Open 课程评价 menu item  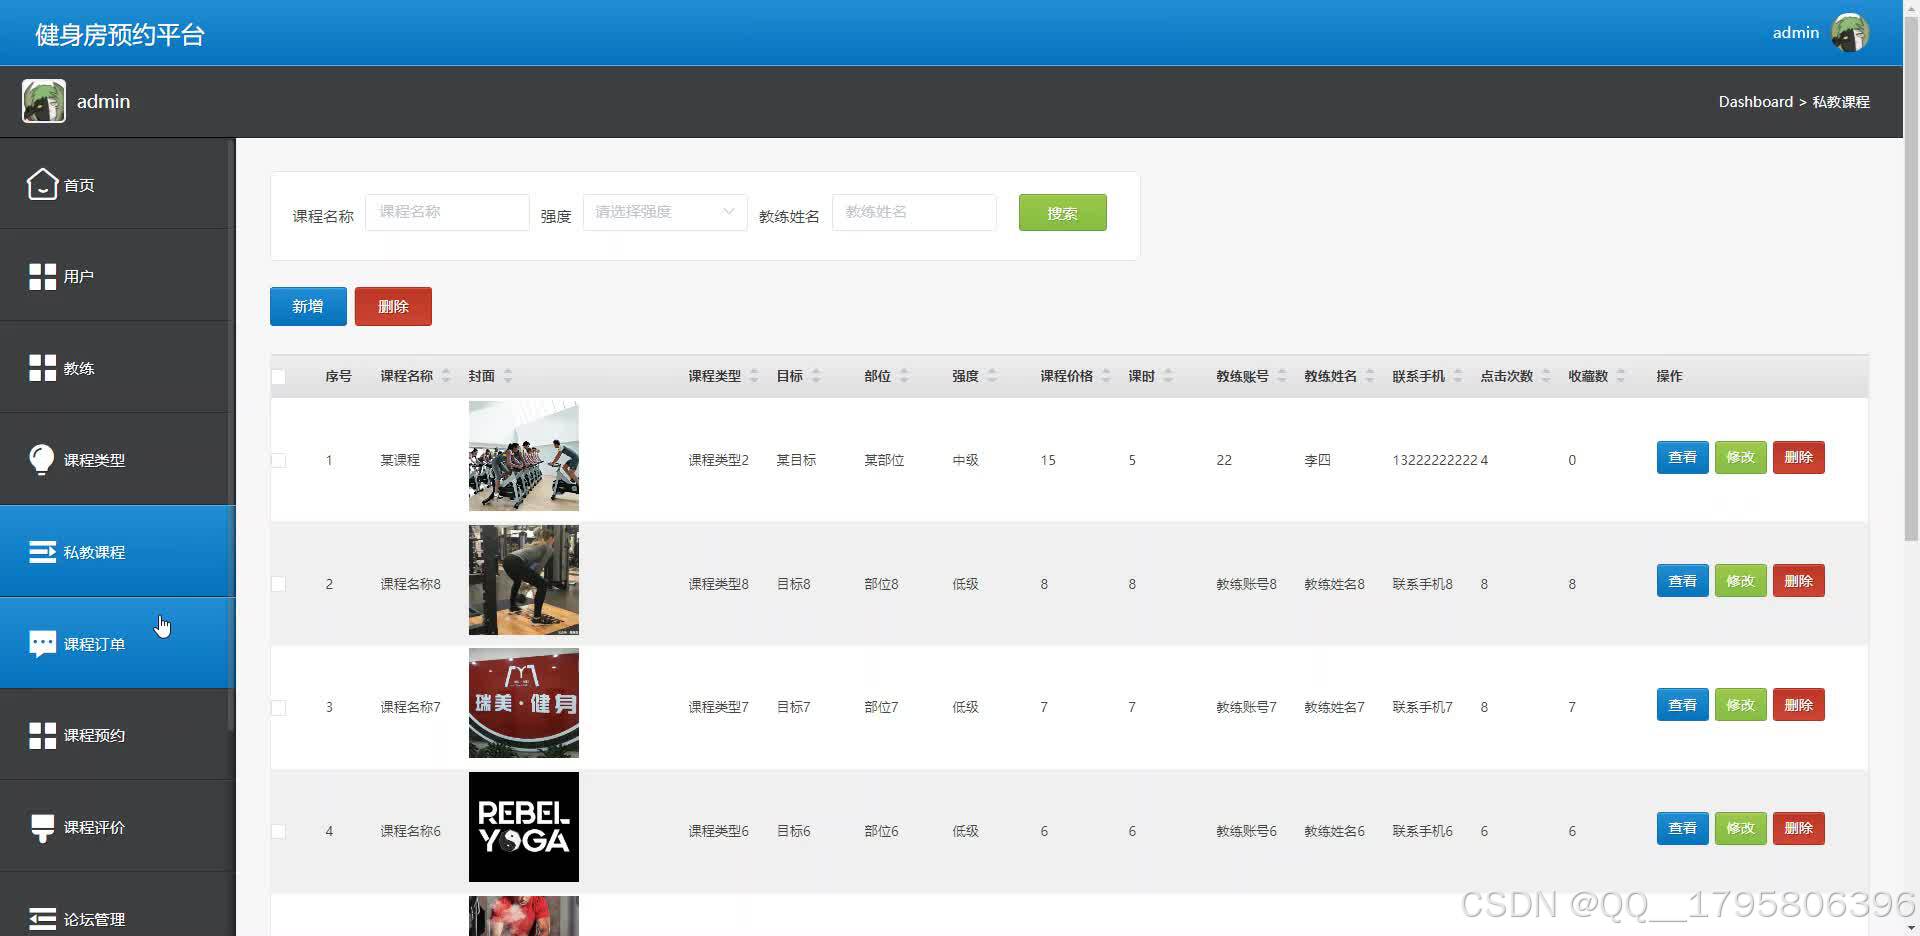click(x=117, y=827)
